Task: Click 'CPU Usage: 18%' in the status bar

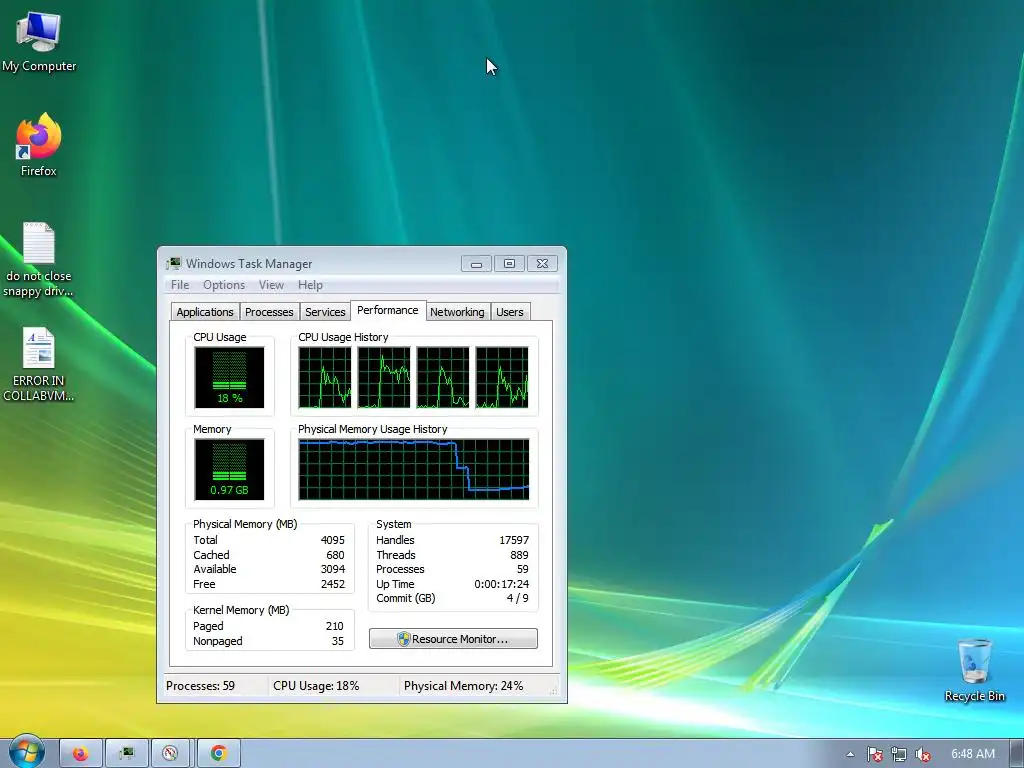Action: pyautogui.click(x=316, y=686)
